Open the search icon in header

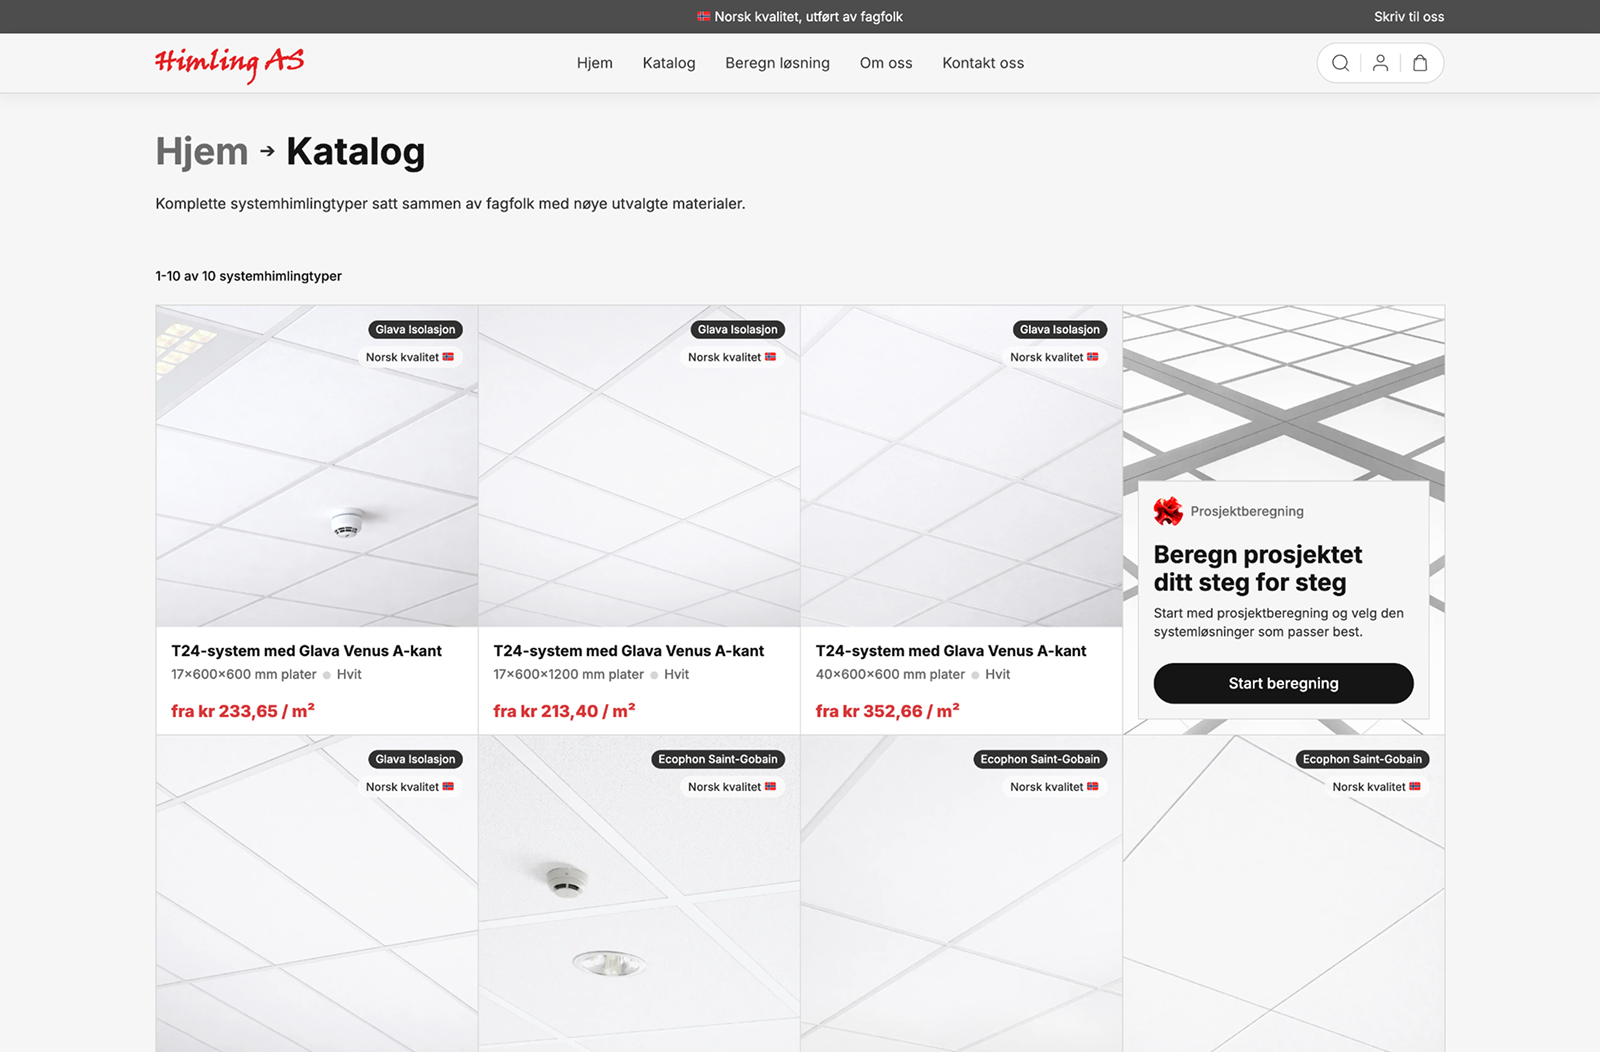tap(1340, 63)
